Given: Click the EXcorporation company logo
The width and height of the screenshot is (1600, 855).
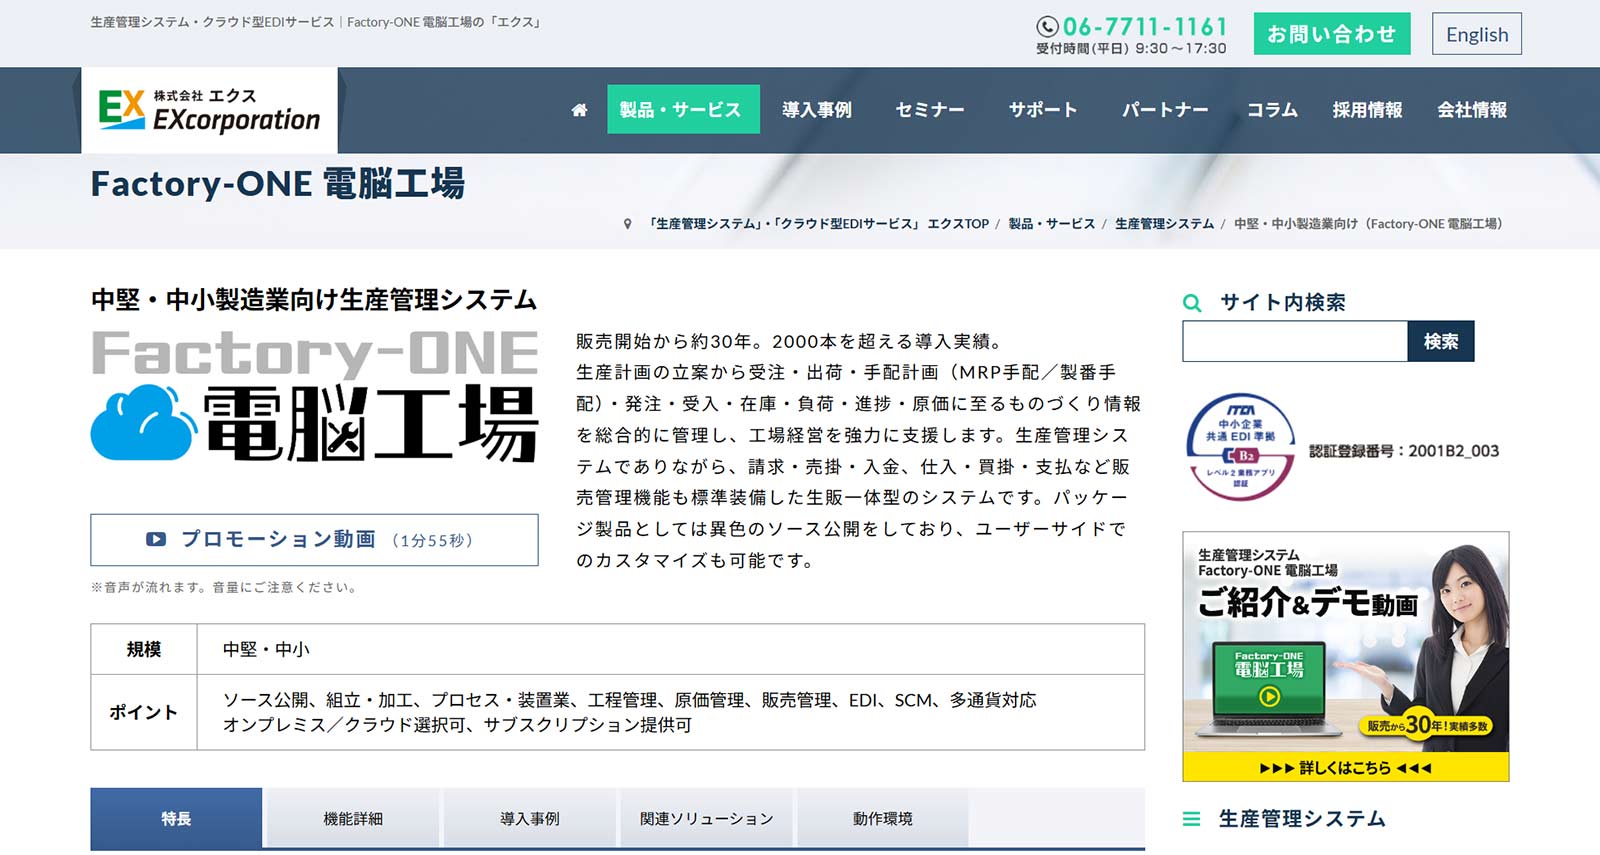Looking at the screenshot, I should 209,110.
